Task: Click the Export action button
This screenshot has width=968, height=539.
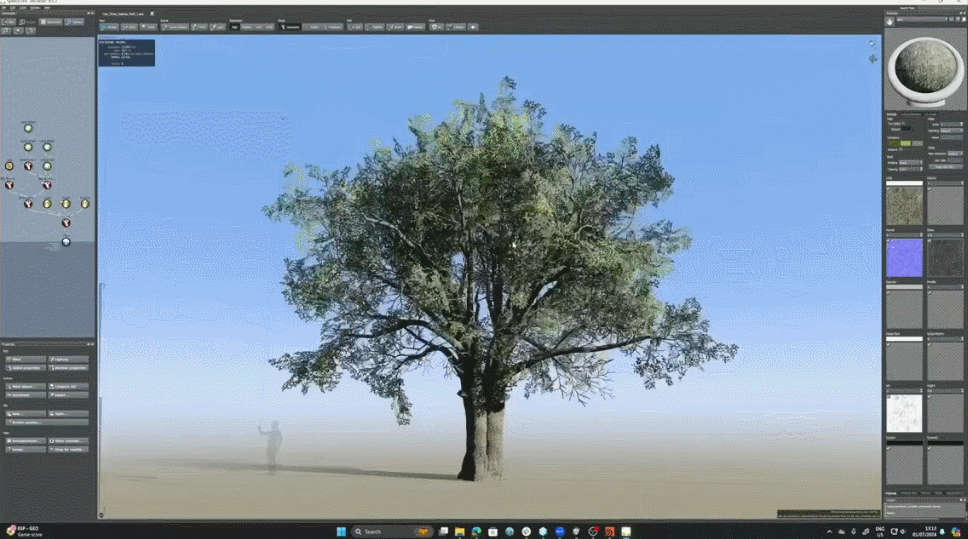Action: coord(68,395)
